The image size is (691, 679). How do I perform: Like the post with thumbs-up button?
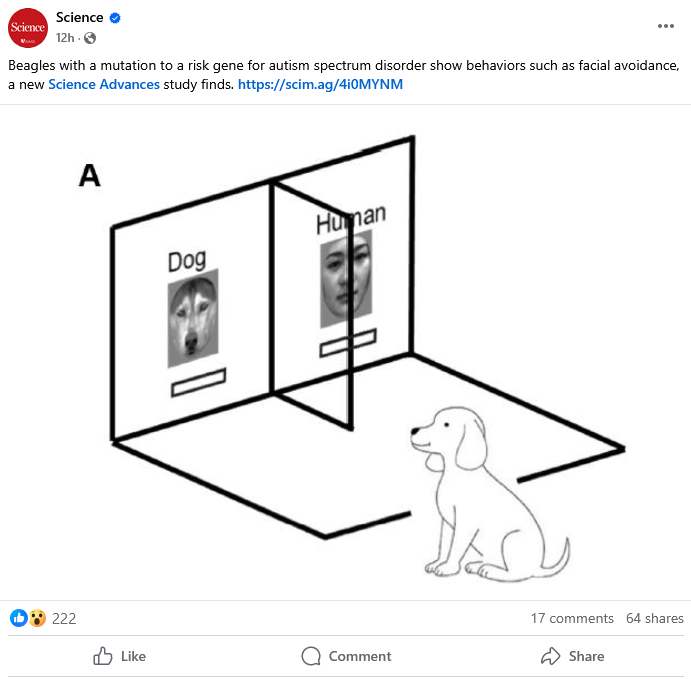tap(119, 656)
